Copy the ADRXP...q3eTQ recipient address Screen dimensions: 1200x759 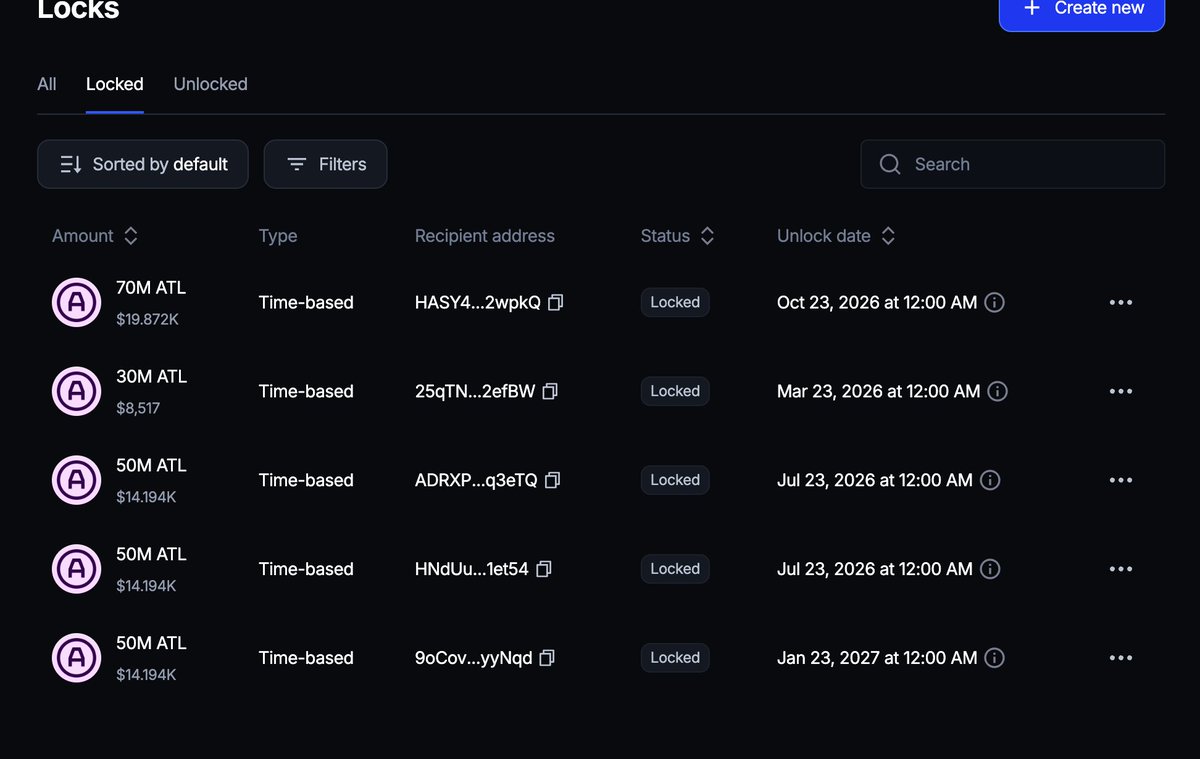[x=552, y=480]
